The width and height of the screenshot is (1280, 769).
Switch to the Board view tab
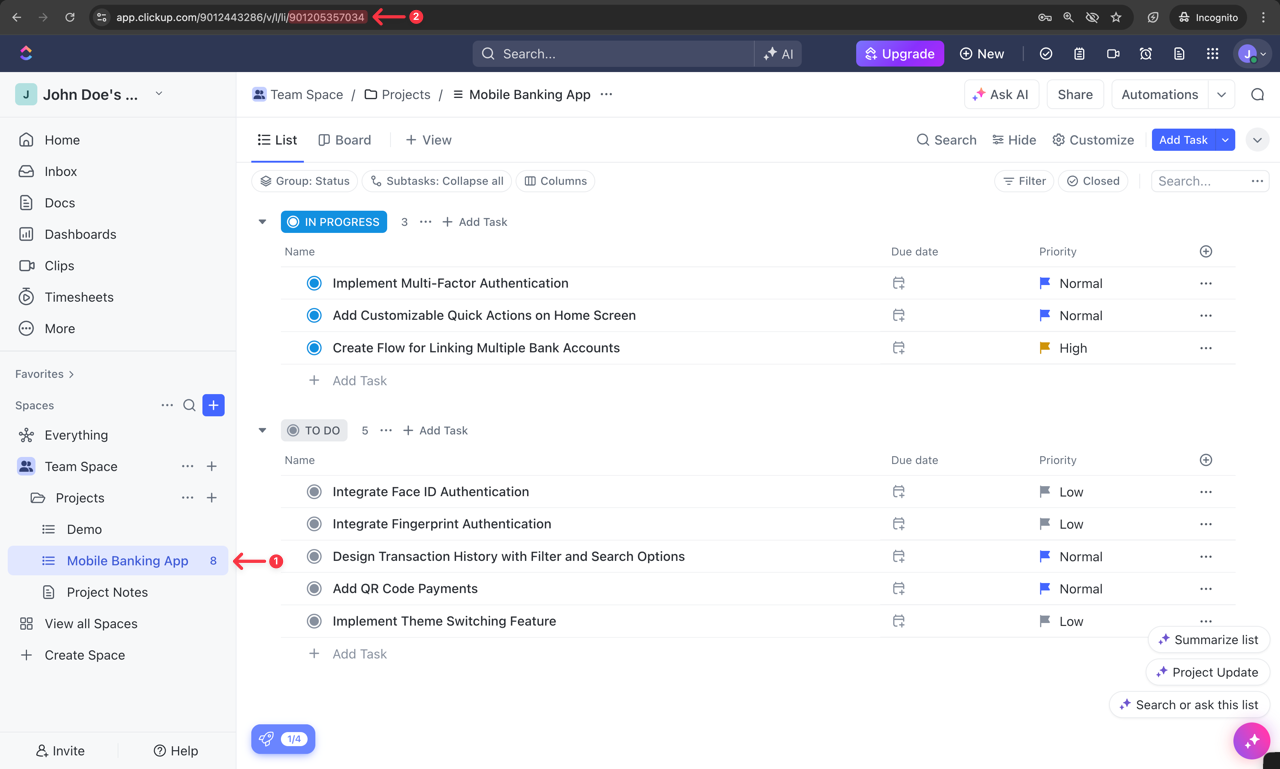click(344, 140)
